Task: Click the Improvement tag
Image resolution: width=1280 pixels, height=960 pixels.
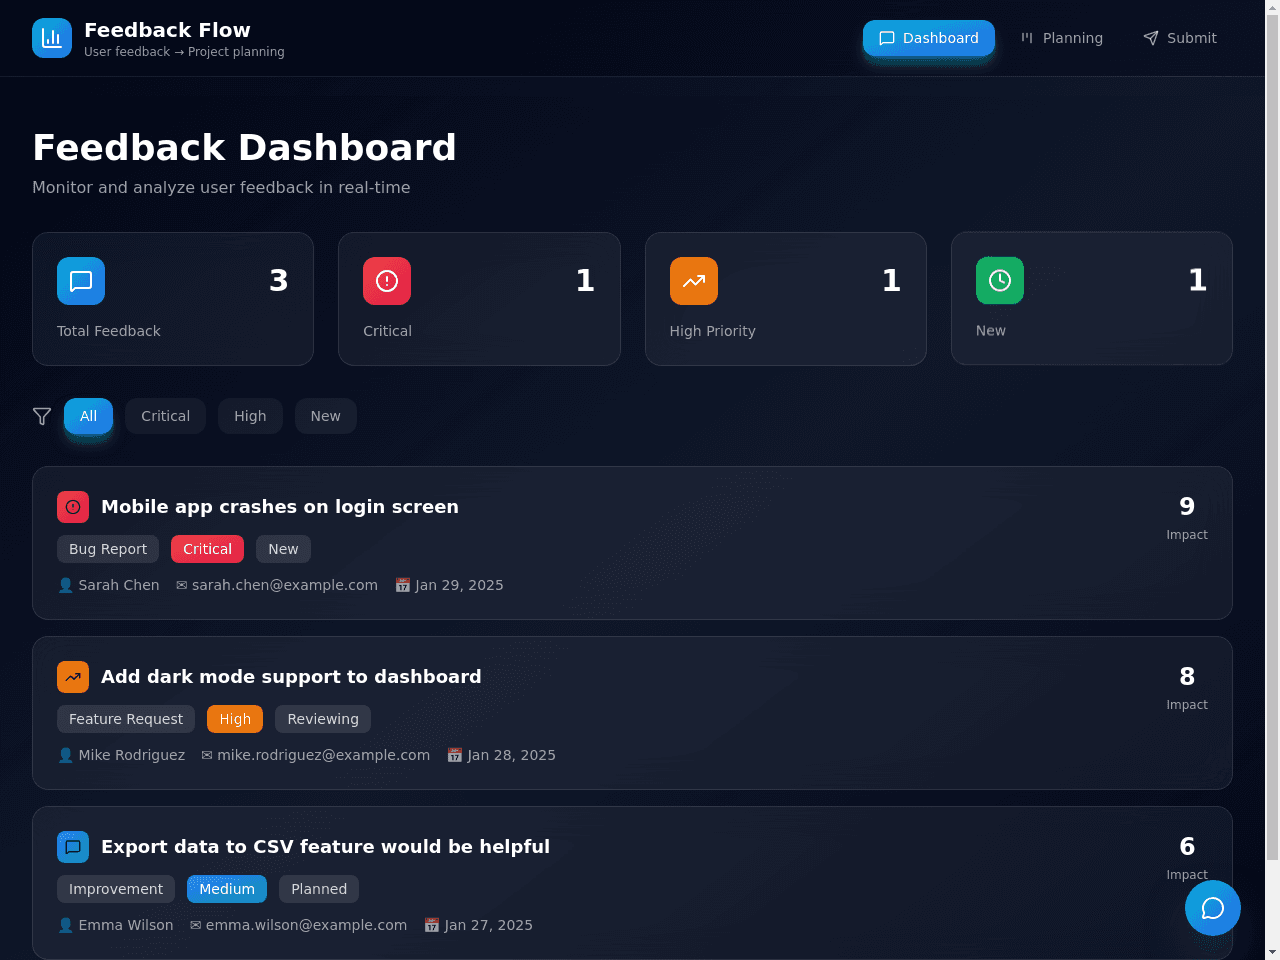Action: coord(116,889)
